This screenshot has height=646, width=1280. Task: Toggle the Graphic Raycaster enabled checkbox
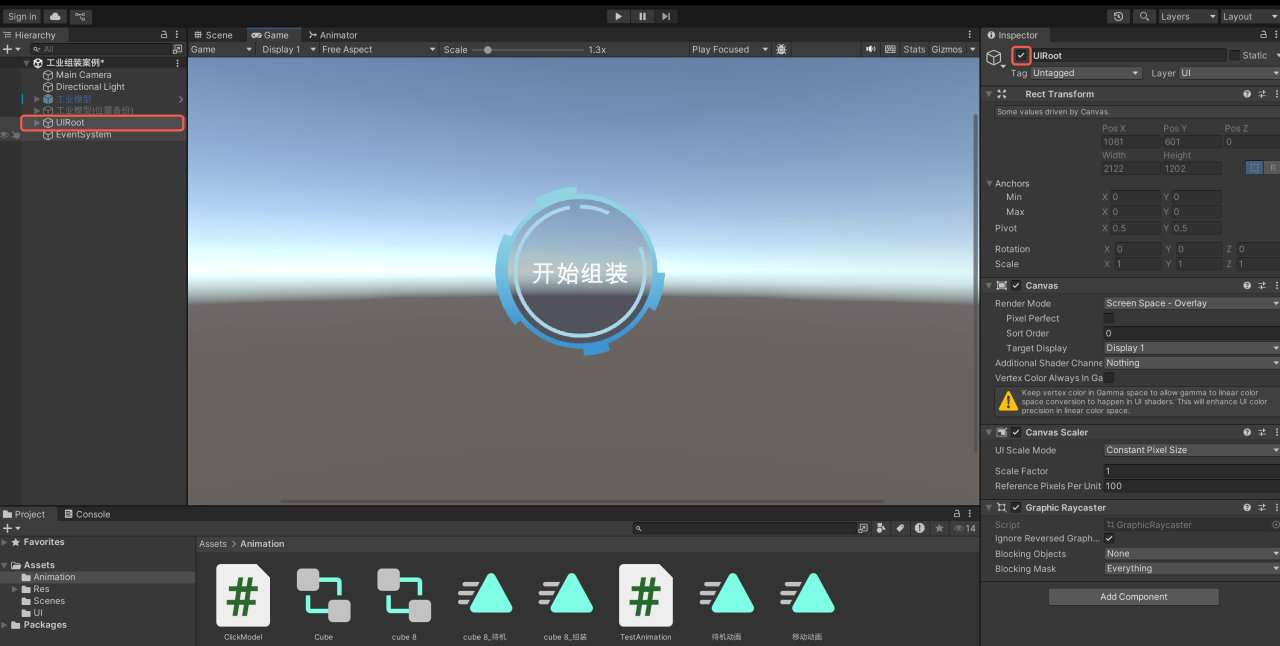click(1017, 508)
